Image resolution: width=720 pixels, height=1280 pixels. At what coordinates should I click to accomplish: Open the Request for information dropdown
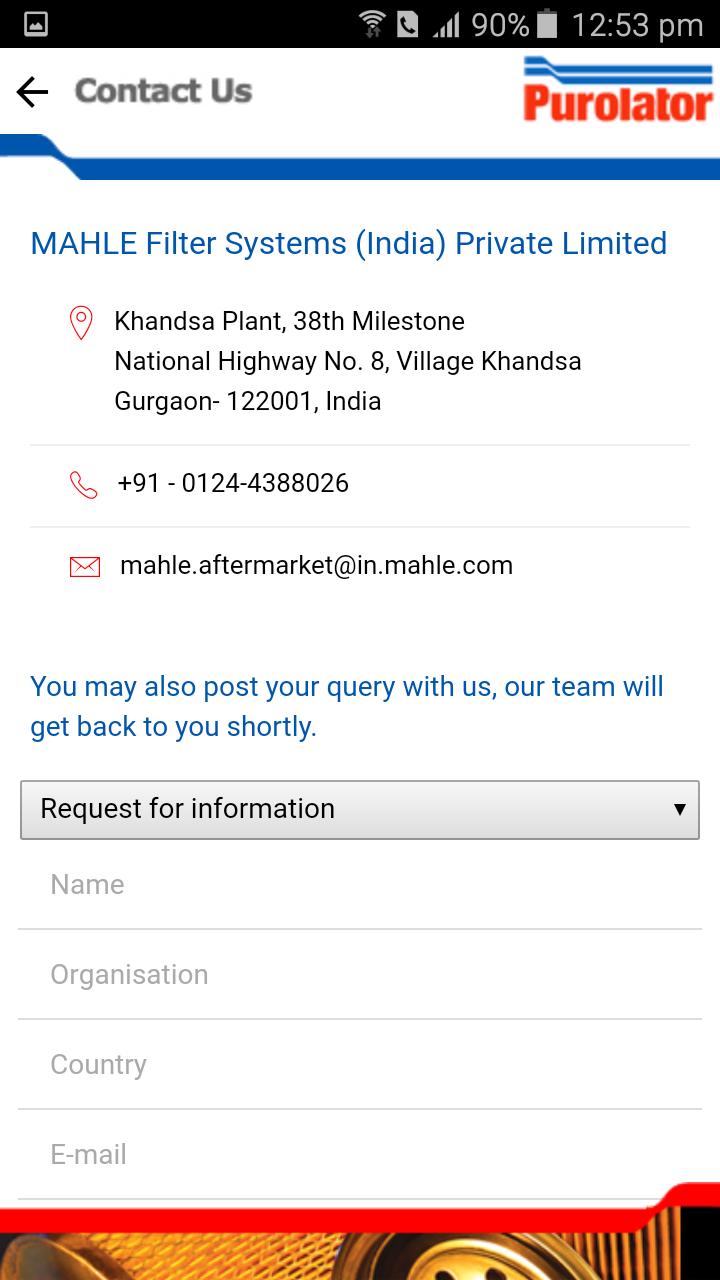(x=360, y=809)
